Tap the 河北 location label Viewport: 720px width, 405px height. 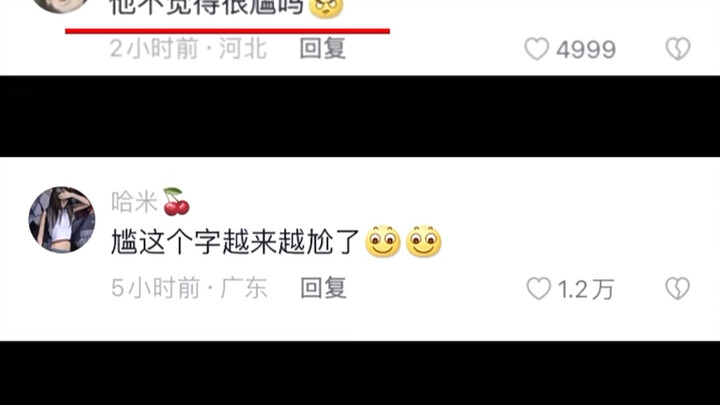pos(242,48)
